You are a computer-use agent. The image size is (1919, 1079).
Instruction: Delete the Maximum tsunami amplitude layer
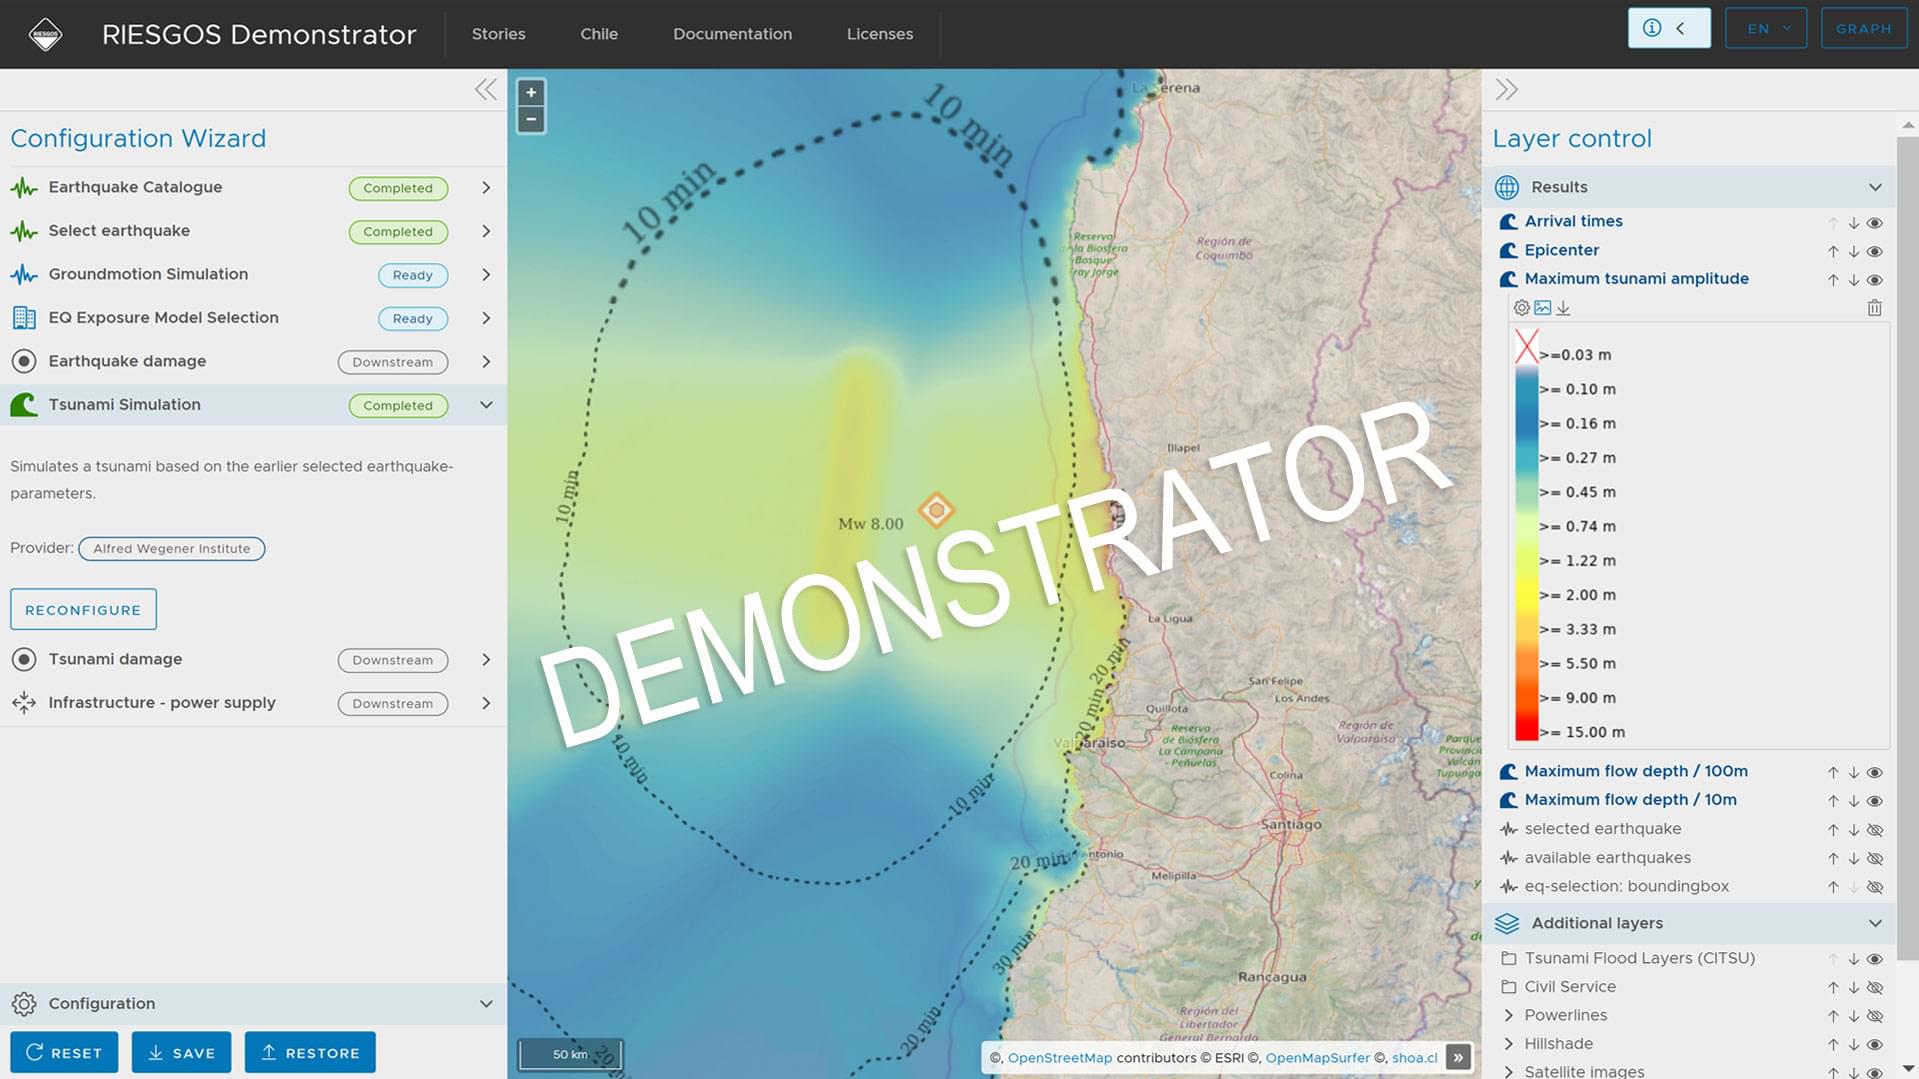(1875, 308)
